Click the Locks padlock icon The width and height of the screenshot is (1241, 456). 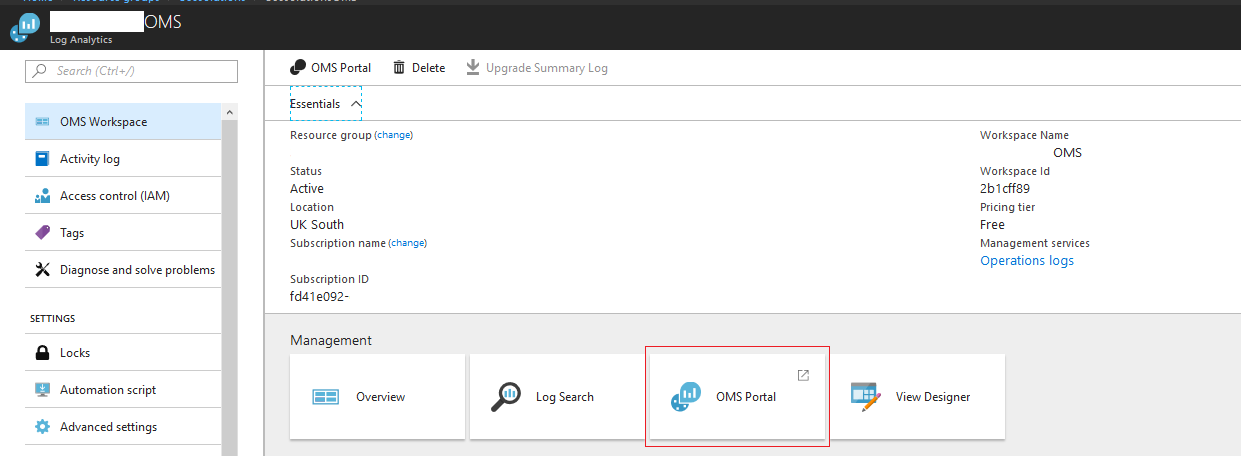(42, 353)
